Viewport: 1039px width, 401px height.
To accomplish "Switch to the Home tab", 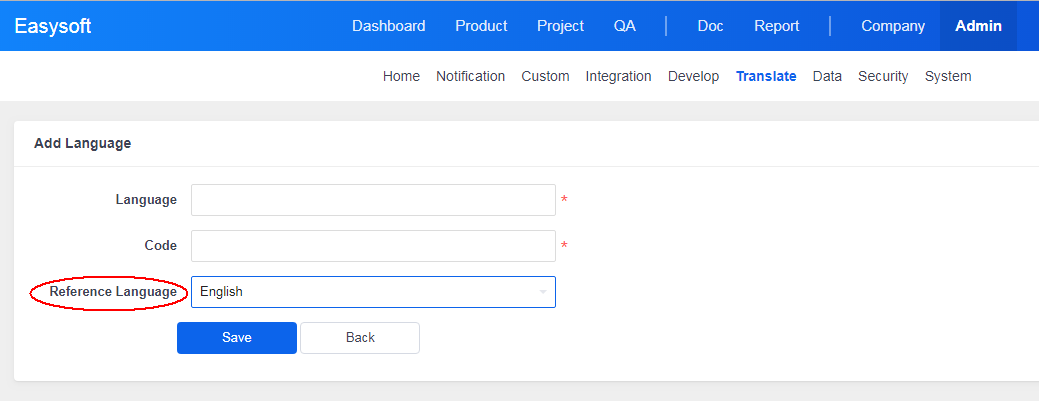I will click(x=401, y=76).
